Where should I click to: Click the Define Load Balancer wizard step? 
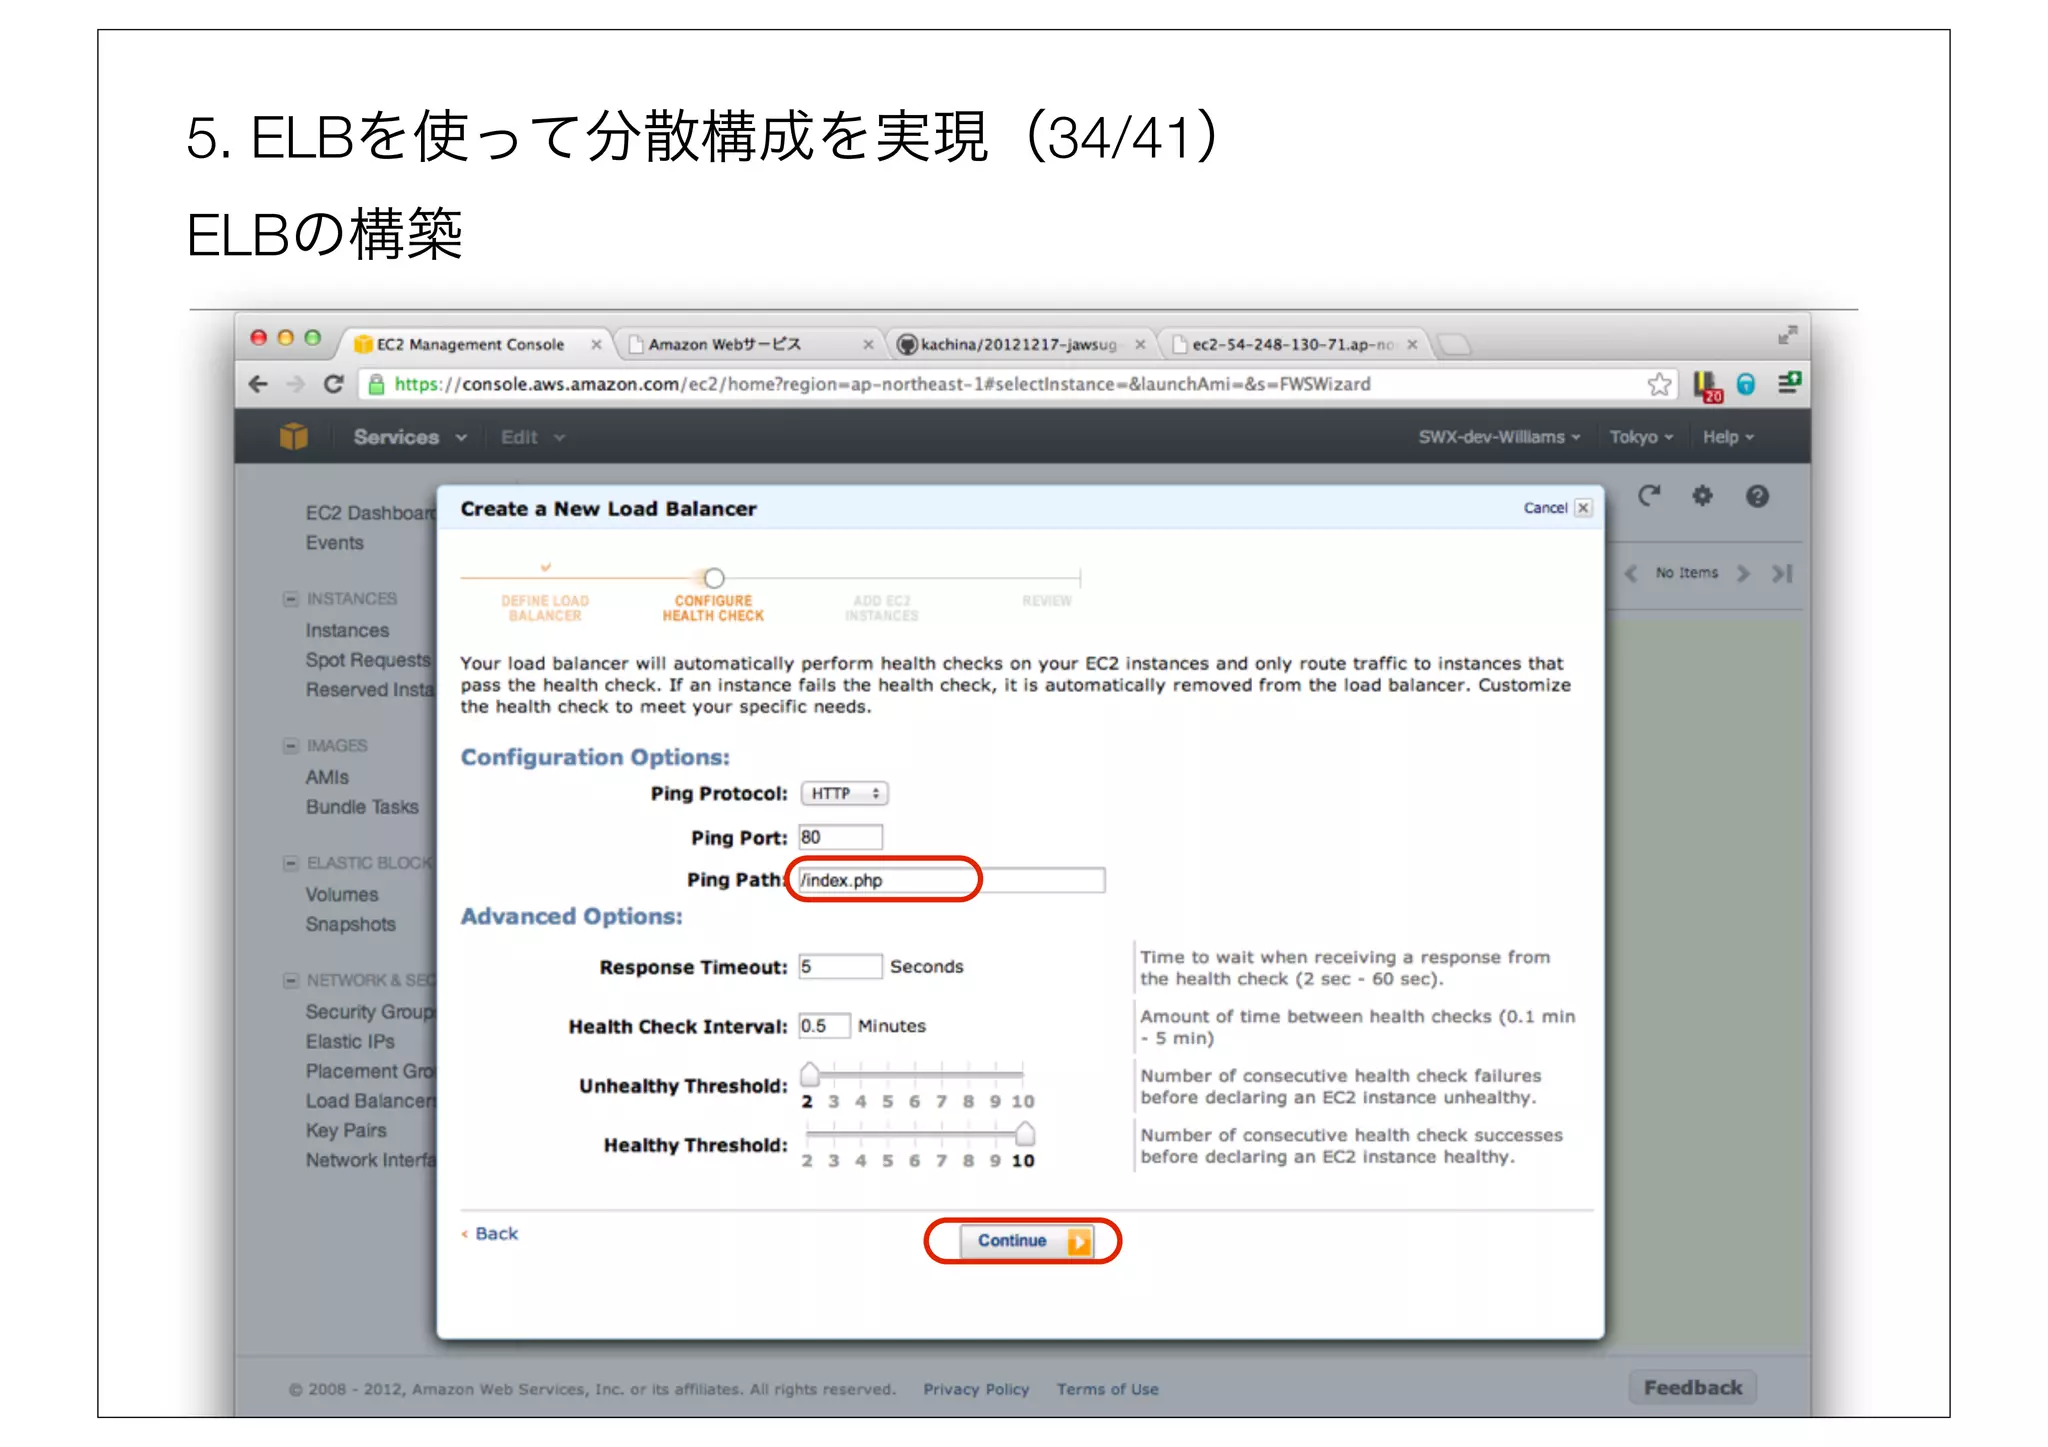click(545, 608)
